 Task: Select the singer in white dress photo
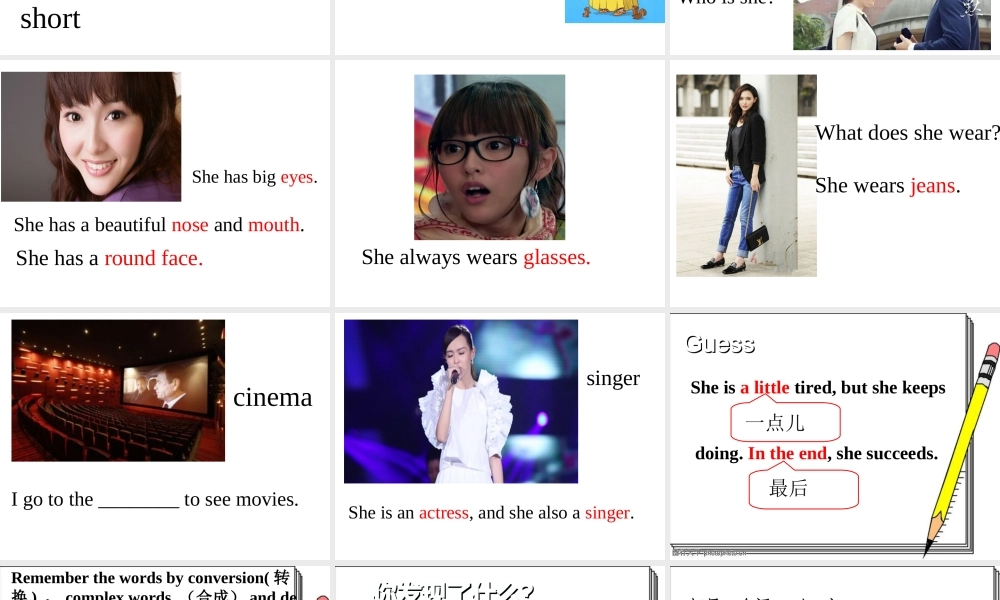click(x=460, y=401)
